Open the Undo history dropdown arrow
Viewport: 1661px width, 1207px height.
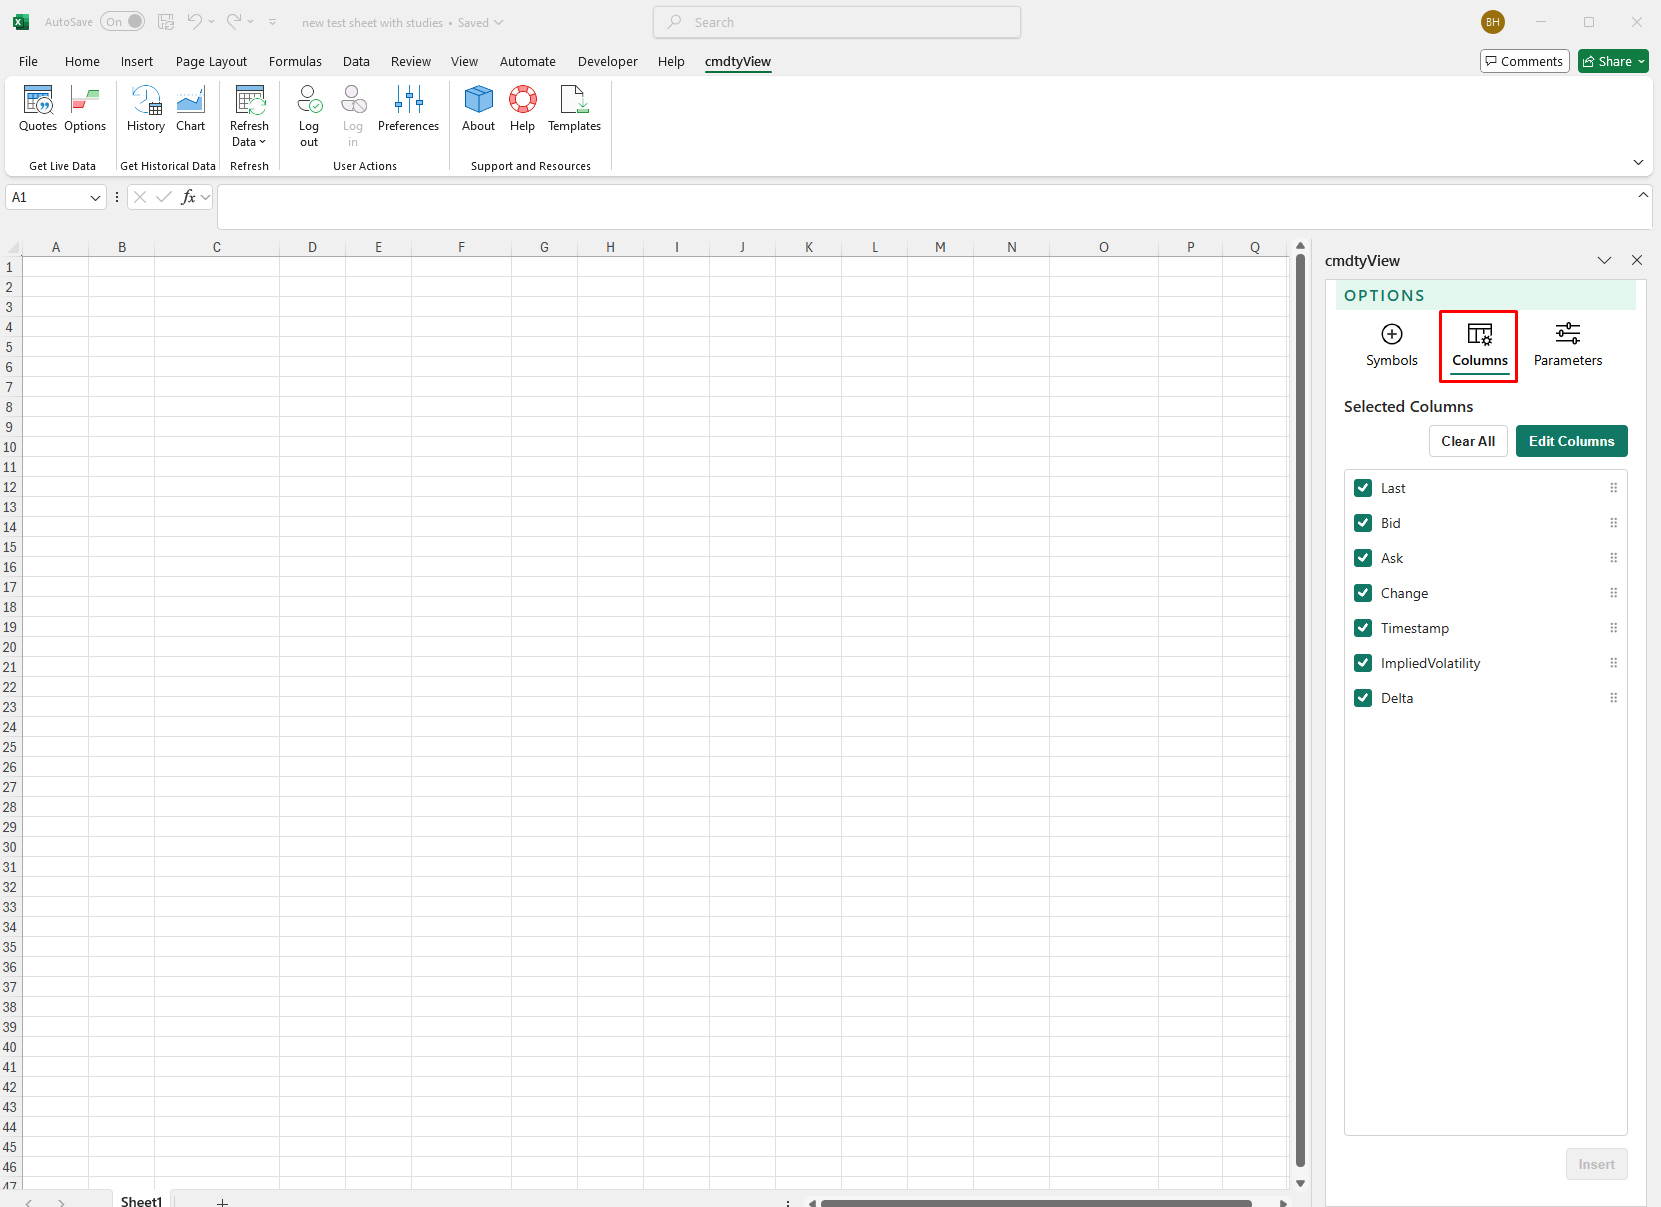pos(211,22)
